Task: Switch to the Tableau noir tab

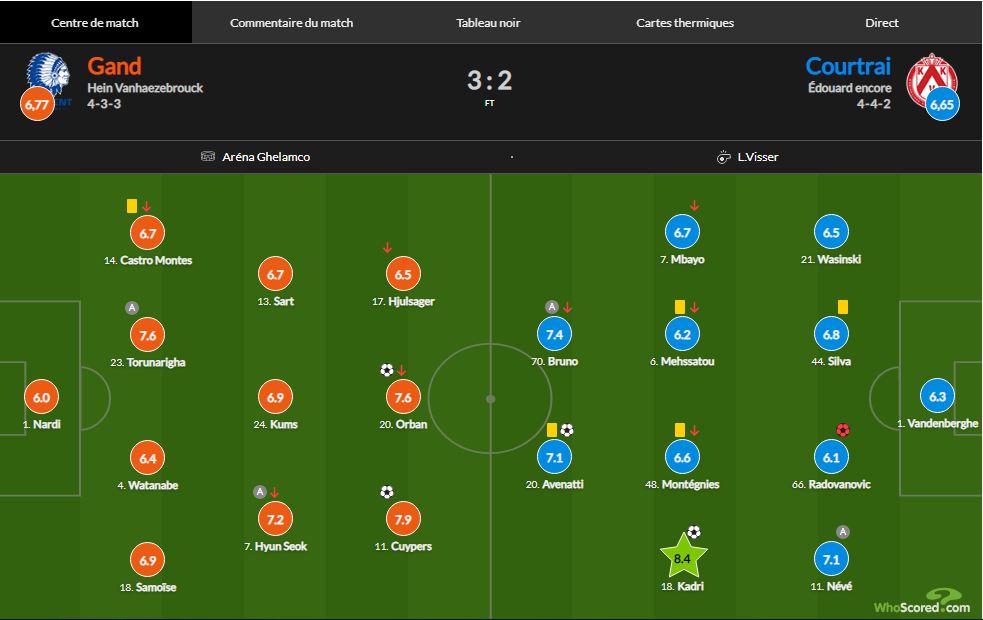Action: [x=488, y=22]
